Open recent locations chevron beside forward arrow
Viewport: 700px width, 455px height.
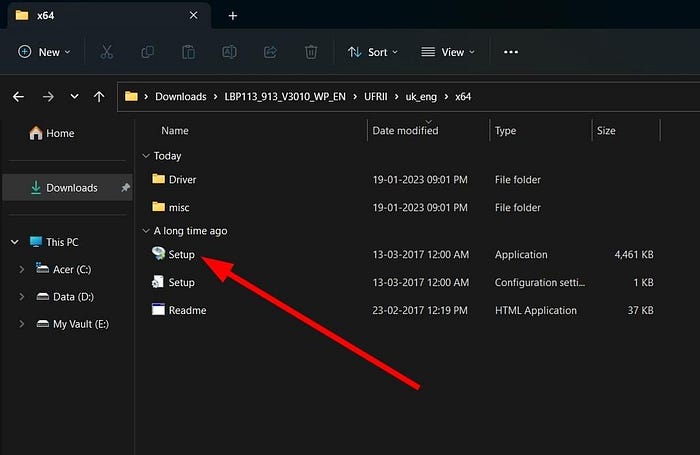(x=74, y=96)
